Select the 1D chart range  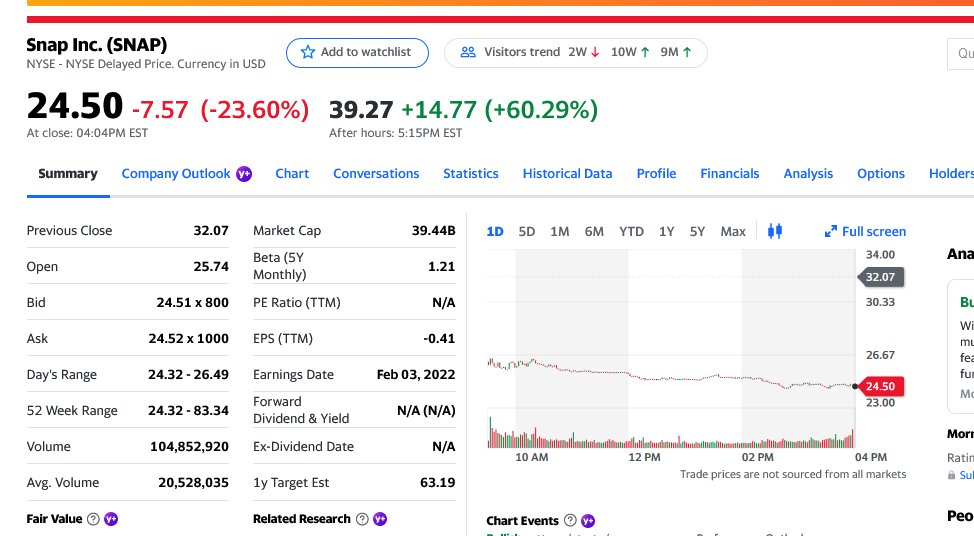494,232
